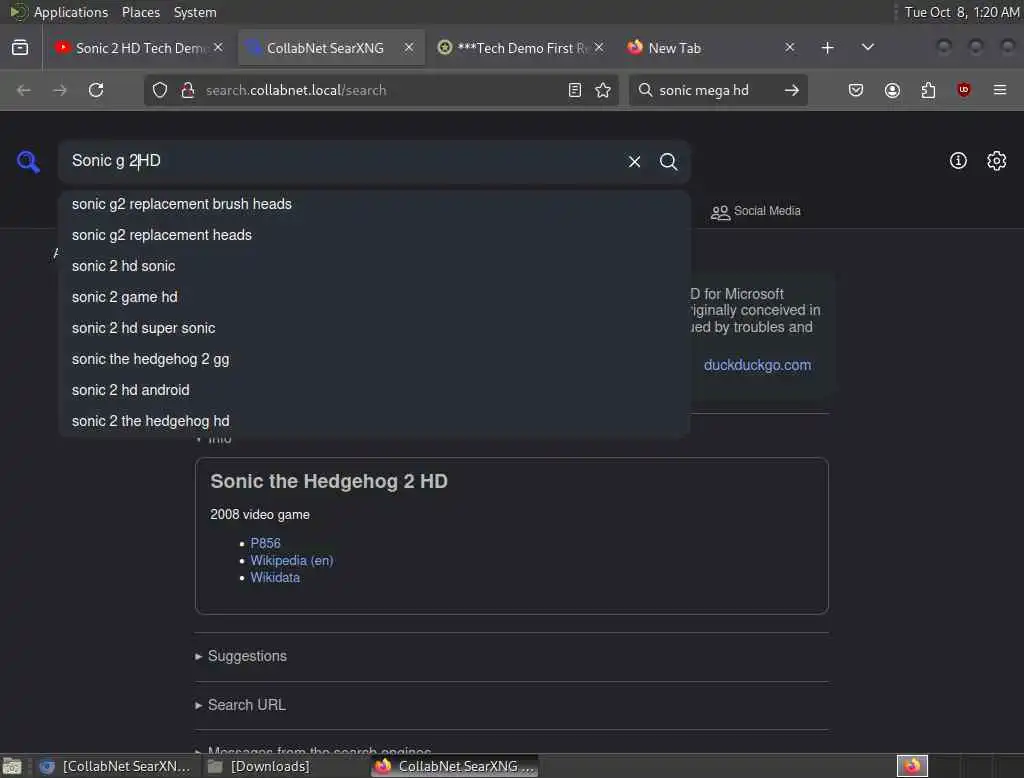Image resolution: width=1024 pixels, height=778 pixels.
Task: Bookmark this page with the star
Action: point(603,90)
